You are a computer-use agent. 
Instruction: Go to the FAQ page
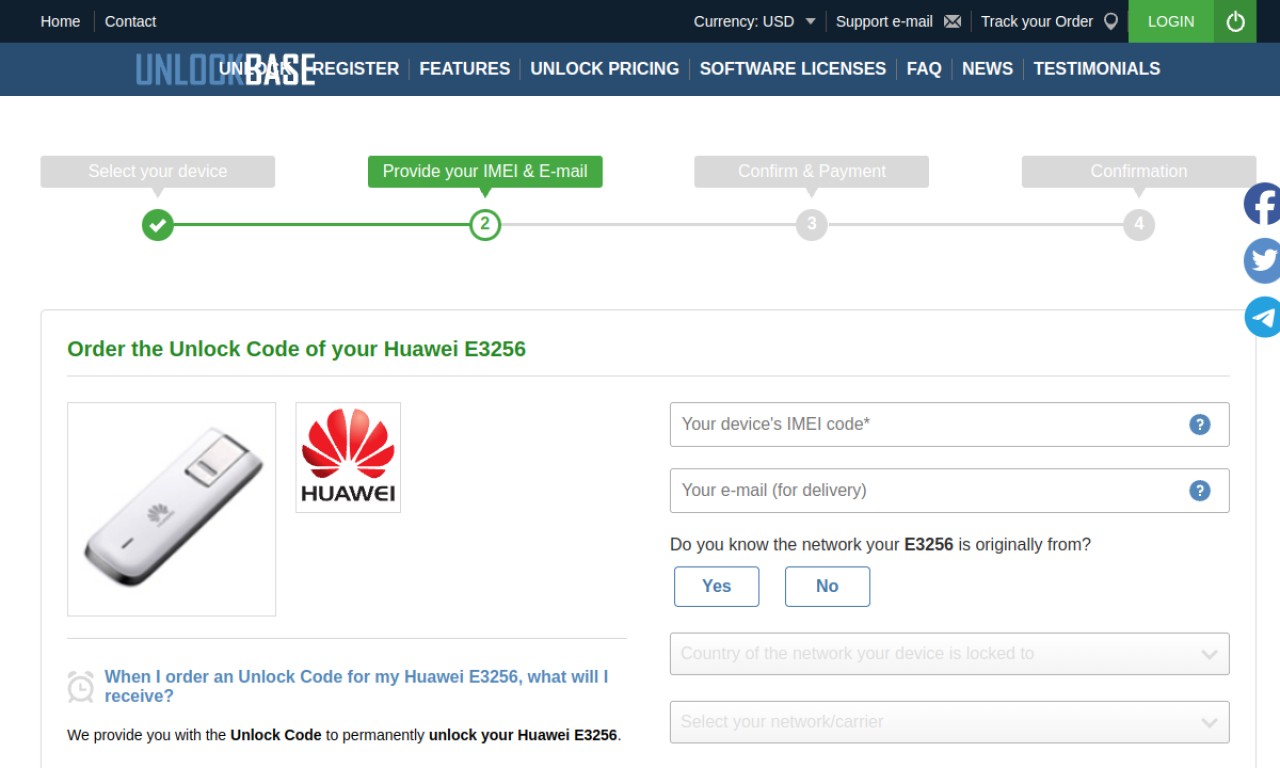924,69
